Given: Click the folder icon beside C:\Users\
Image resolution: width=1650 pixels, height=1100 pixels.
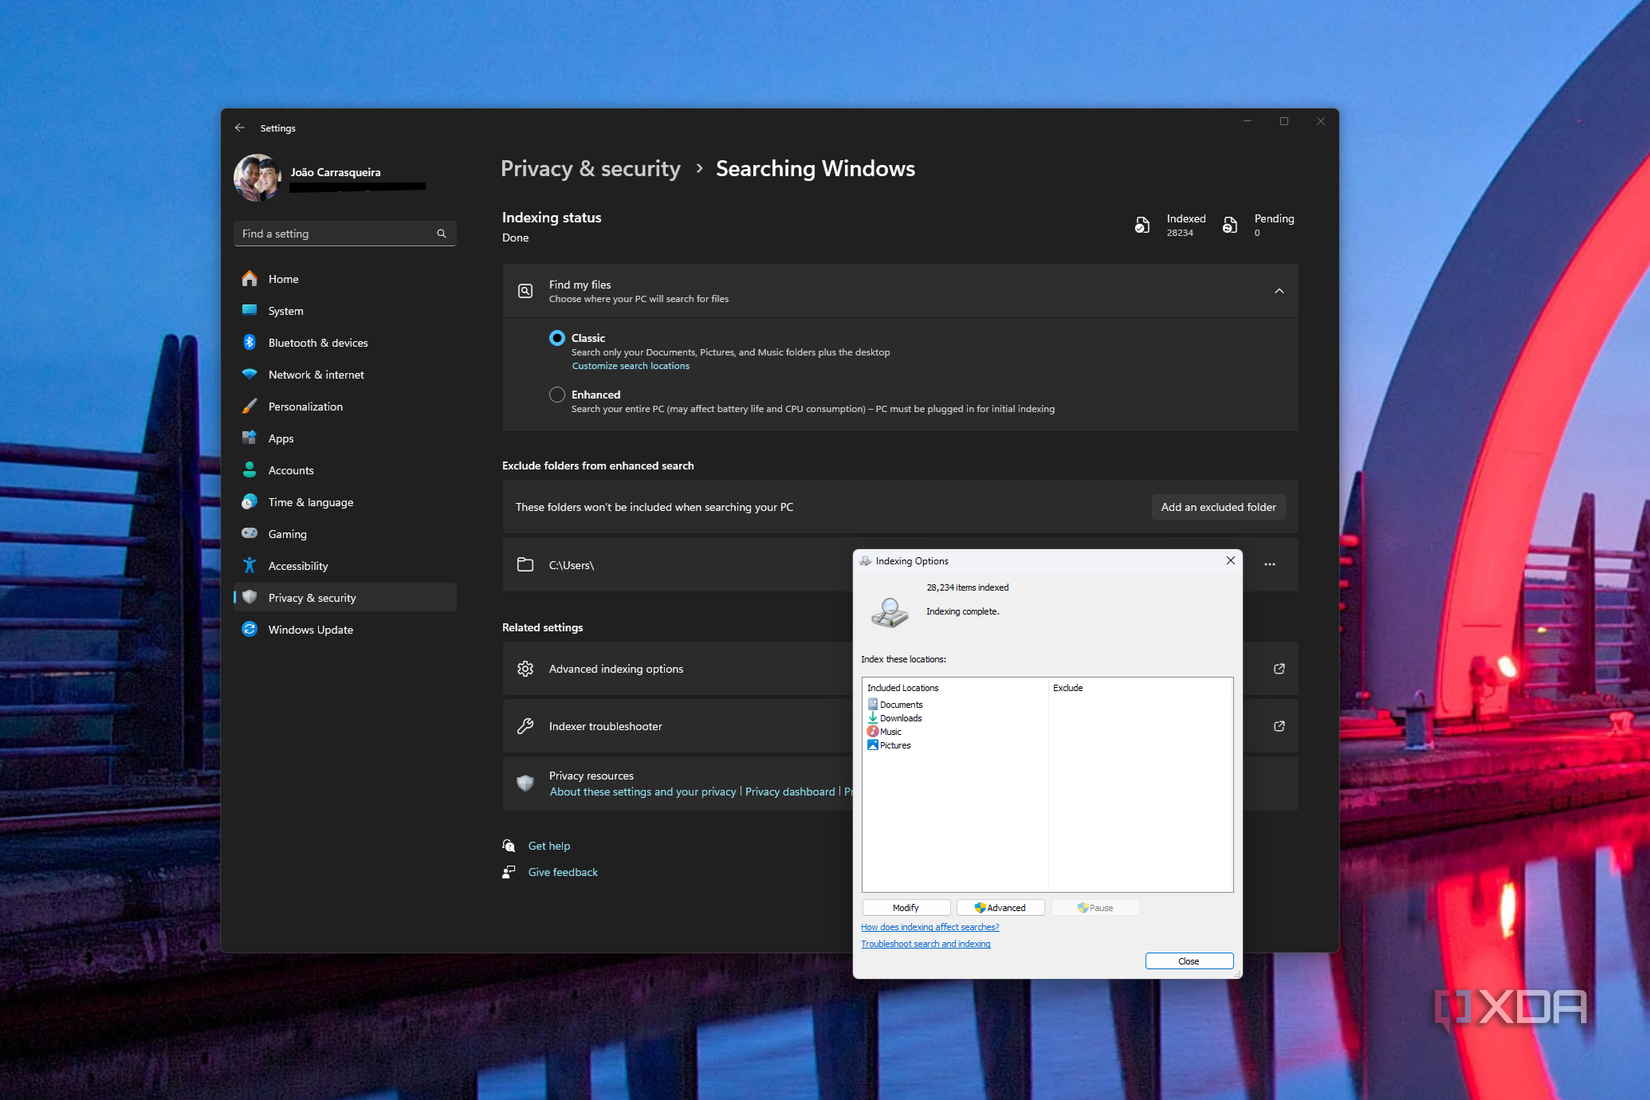Looking at the screenshot, I should [525, 565].
